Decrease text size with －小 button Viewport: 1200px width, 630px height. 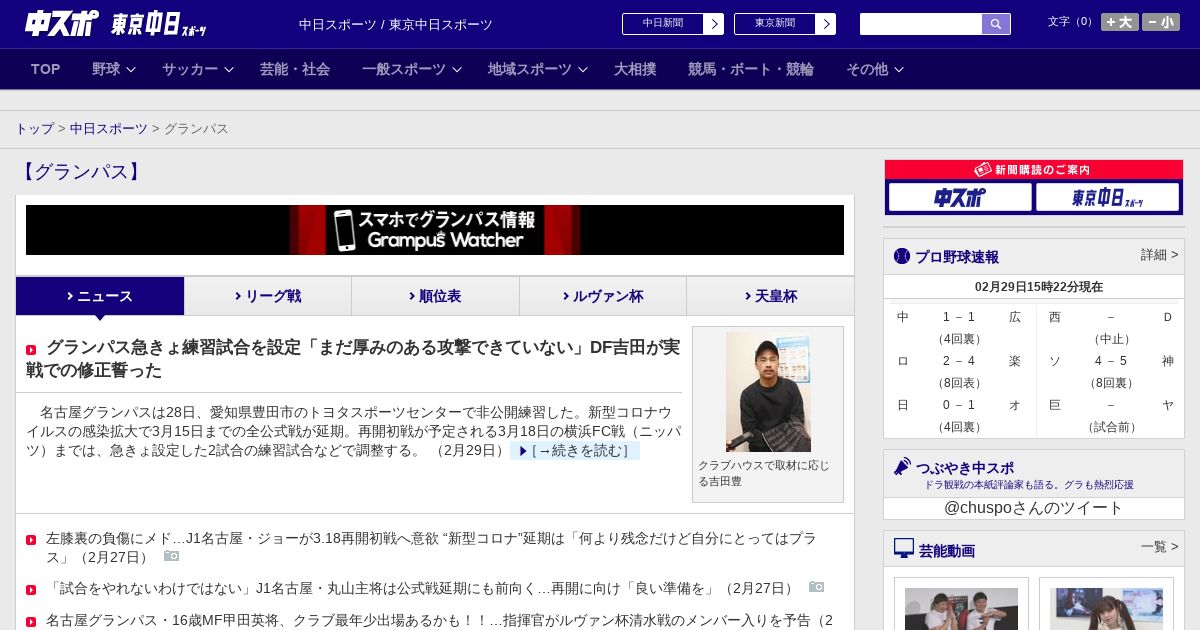[x=1161, y=22]
